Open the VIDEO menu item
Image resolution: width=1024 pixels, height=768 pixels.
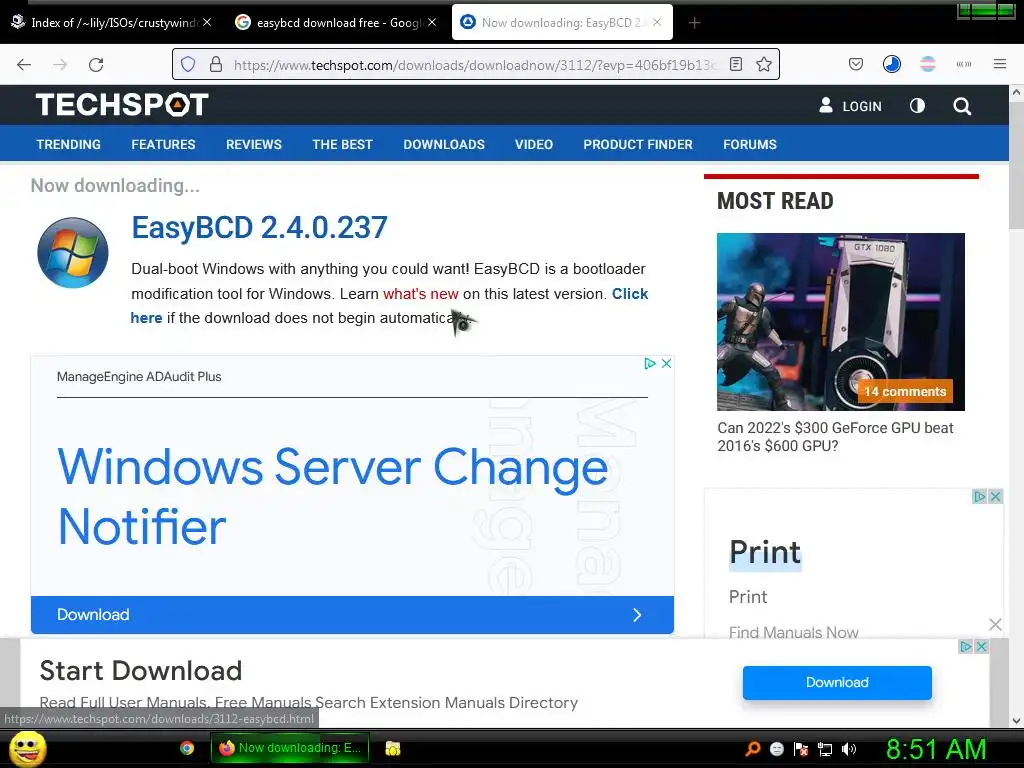click(x=534, y=144)
